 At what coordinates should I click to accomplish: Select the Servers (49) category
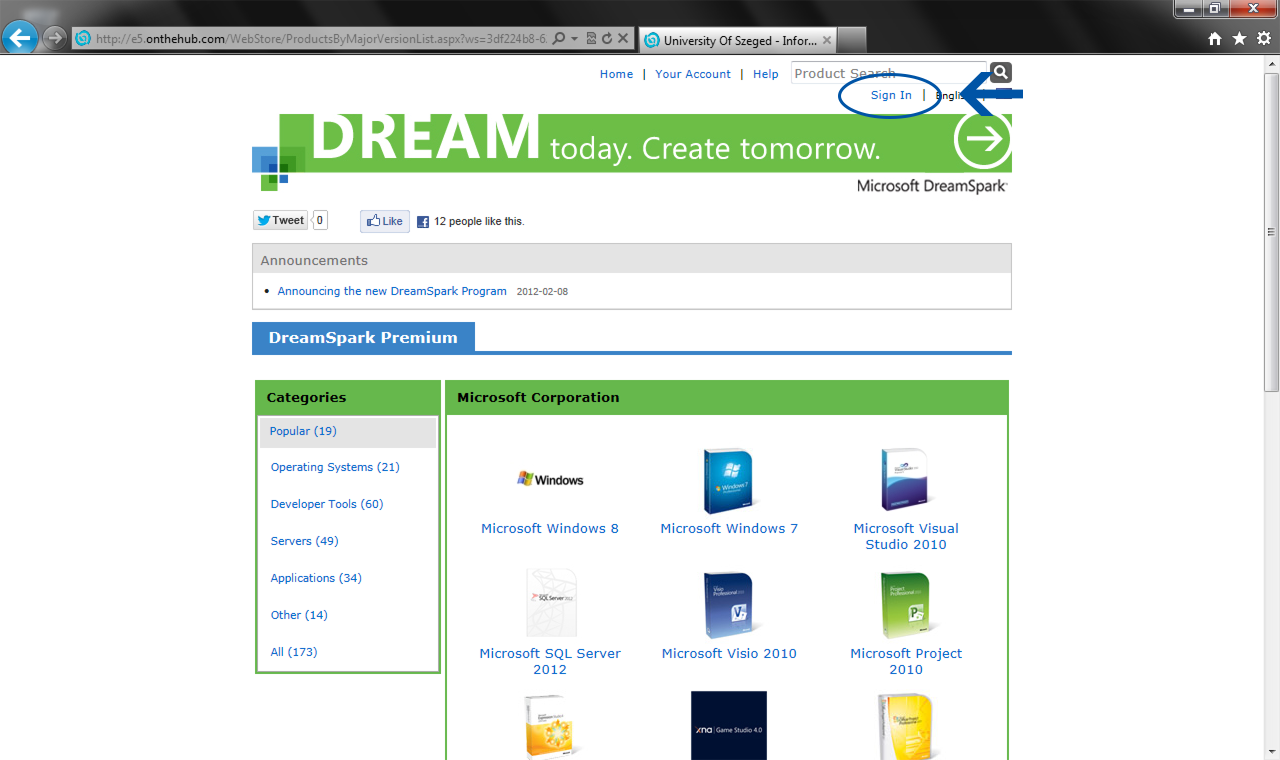coord(304,541)
